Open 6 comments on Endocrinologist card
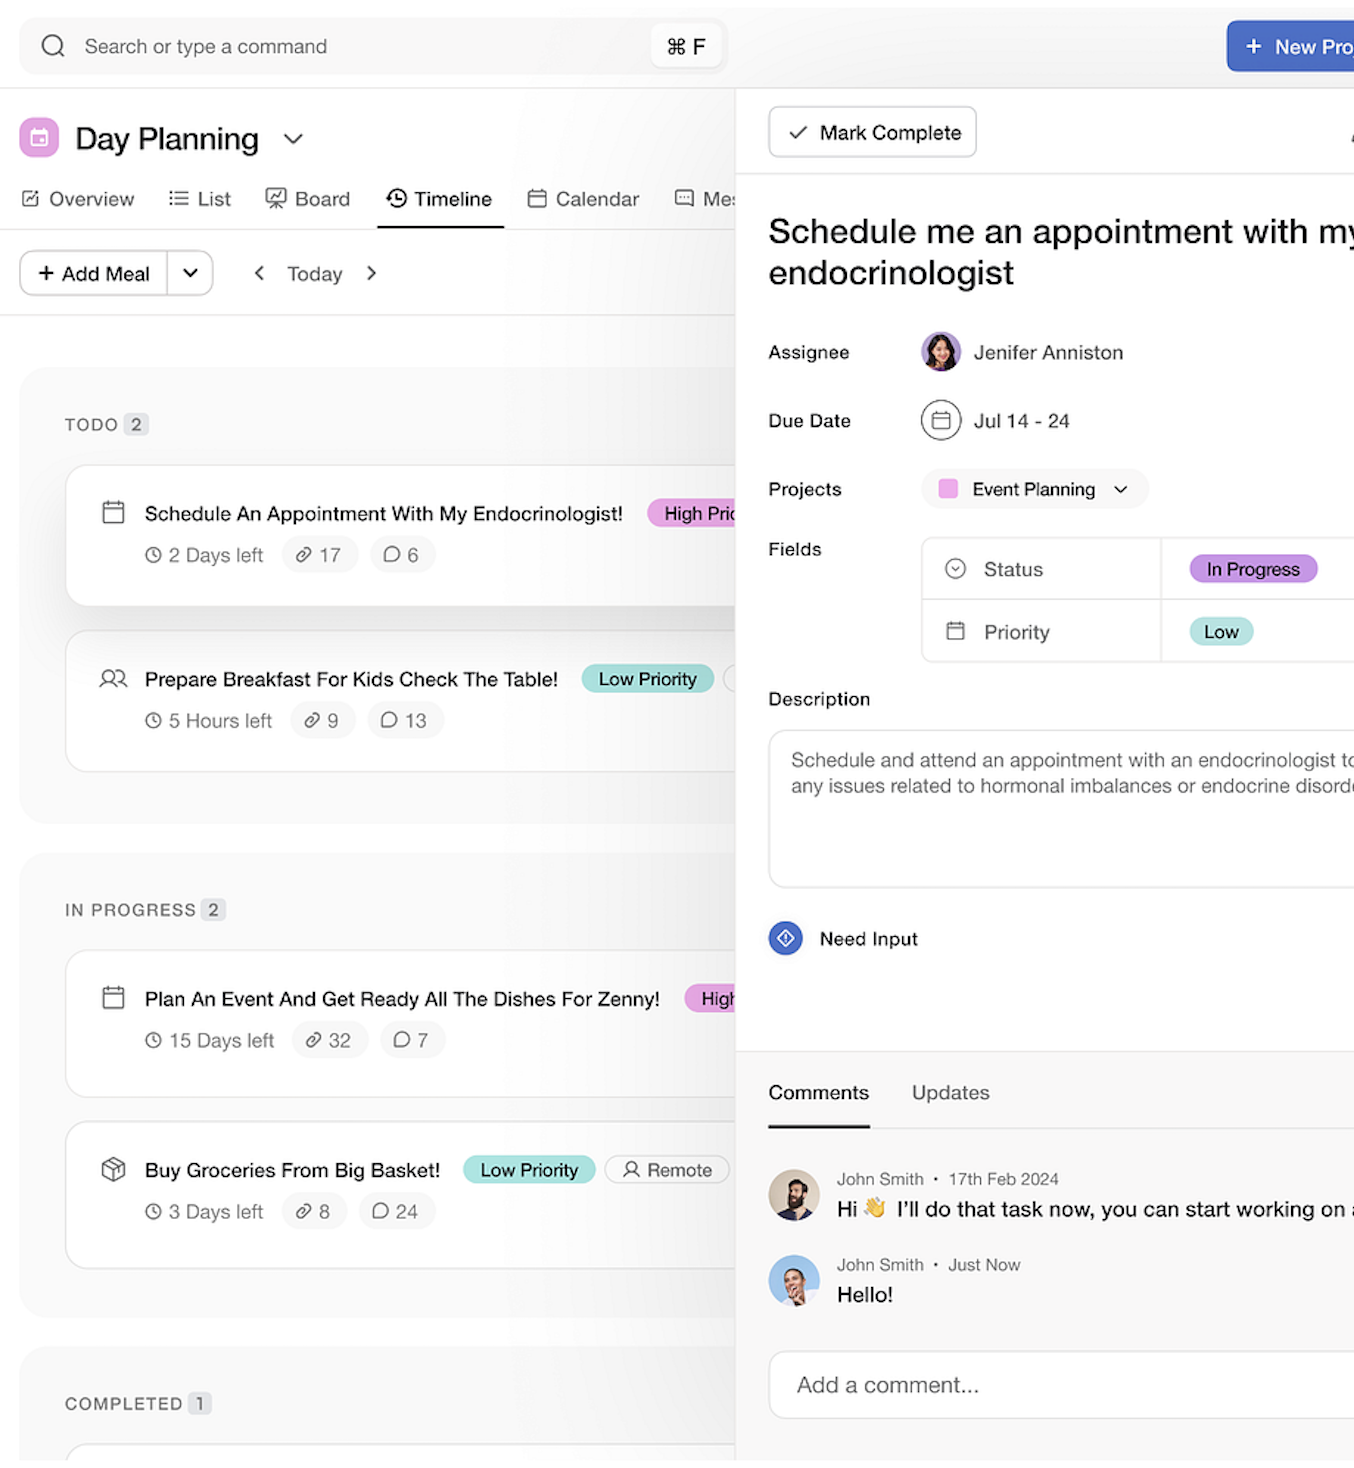 click(402, 555)
